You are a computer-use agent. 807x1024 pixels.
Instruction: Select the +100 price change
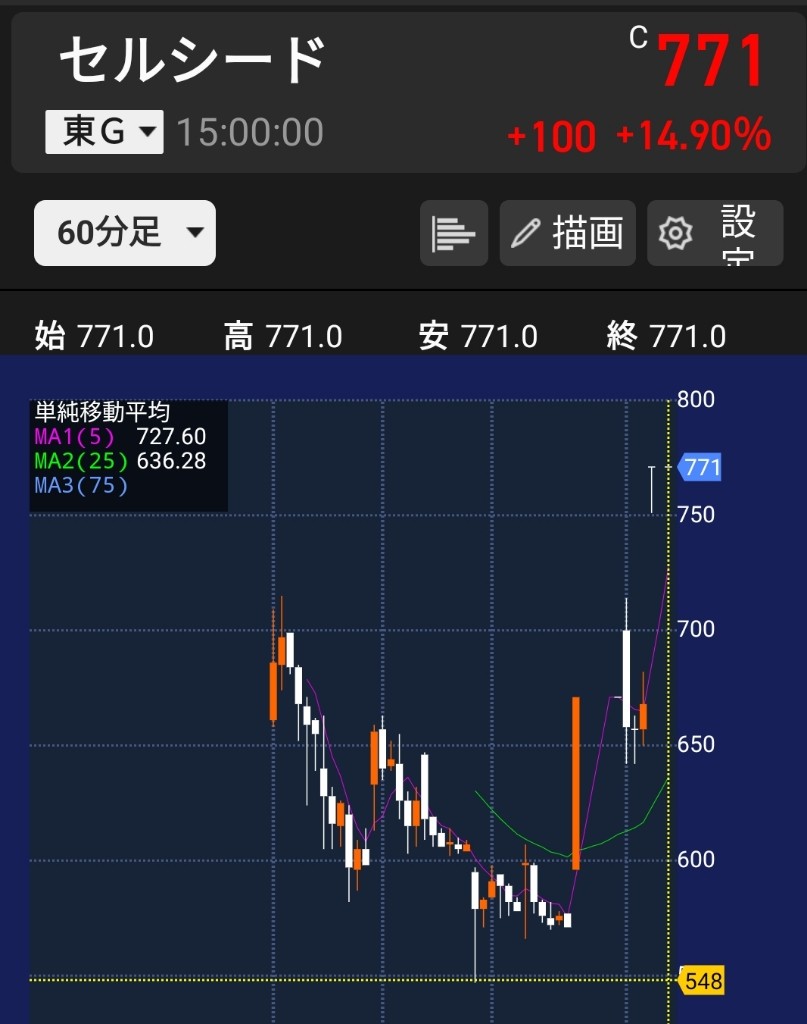click(552, 136)
